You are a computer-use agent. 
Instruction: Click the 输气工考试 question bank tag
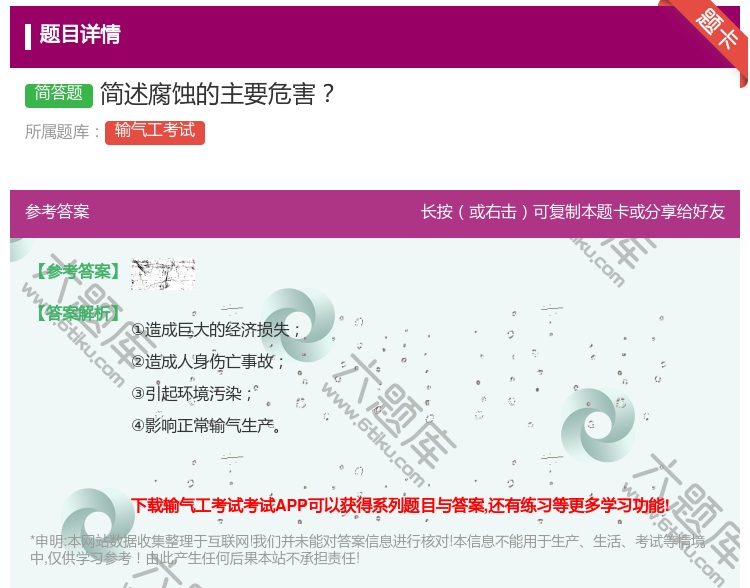[x=154, y=132]
